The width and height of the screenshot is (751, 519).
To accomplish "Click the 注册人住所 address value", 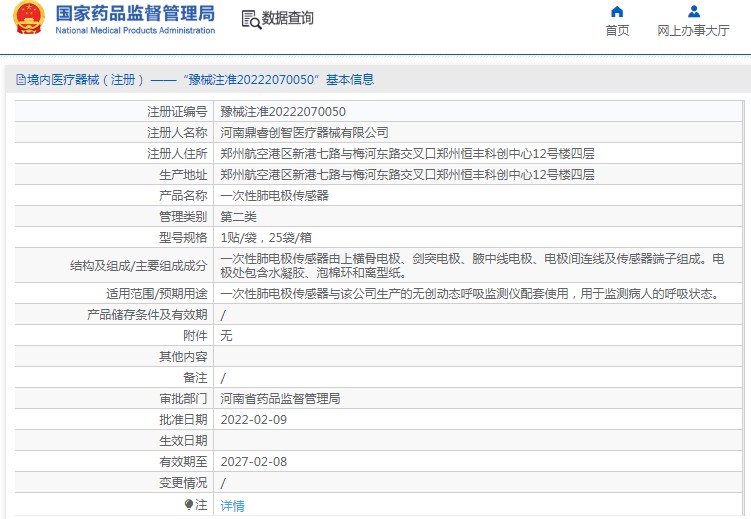I will coord(407,154).
